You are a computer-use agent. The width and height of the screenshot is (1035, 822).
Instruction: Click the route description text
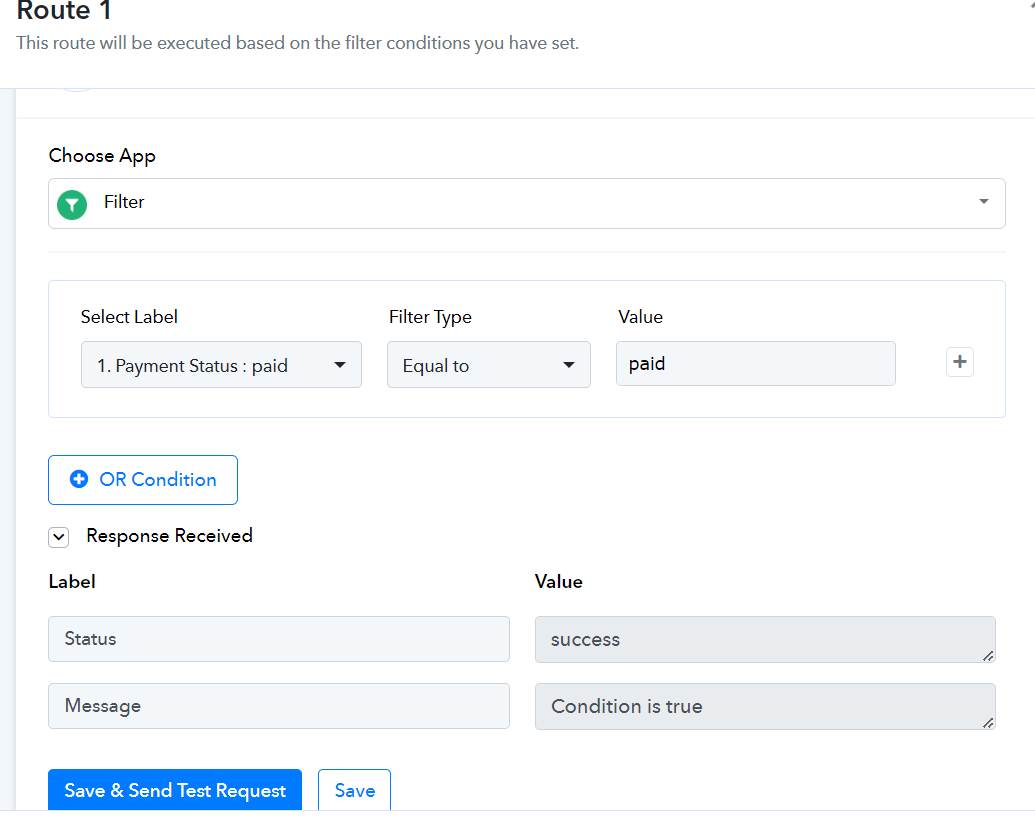(298, 44)
